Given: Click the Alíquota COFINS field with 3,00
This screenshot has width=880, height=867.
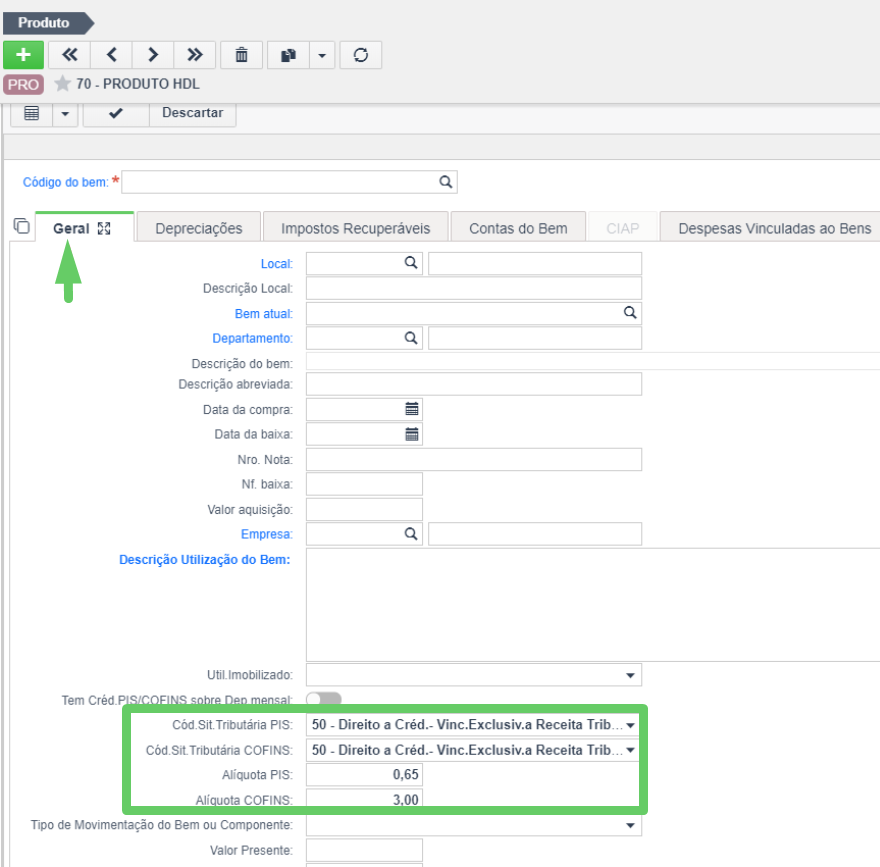Looking at the screenshot, I should pyautogui.click(x=364, y=800).
